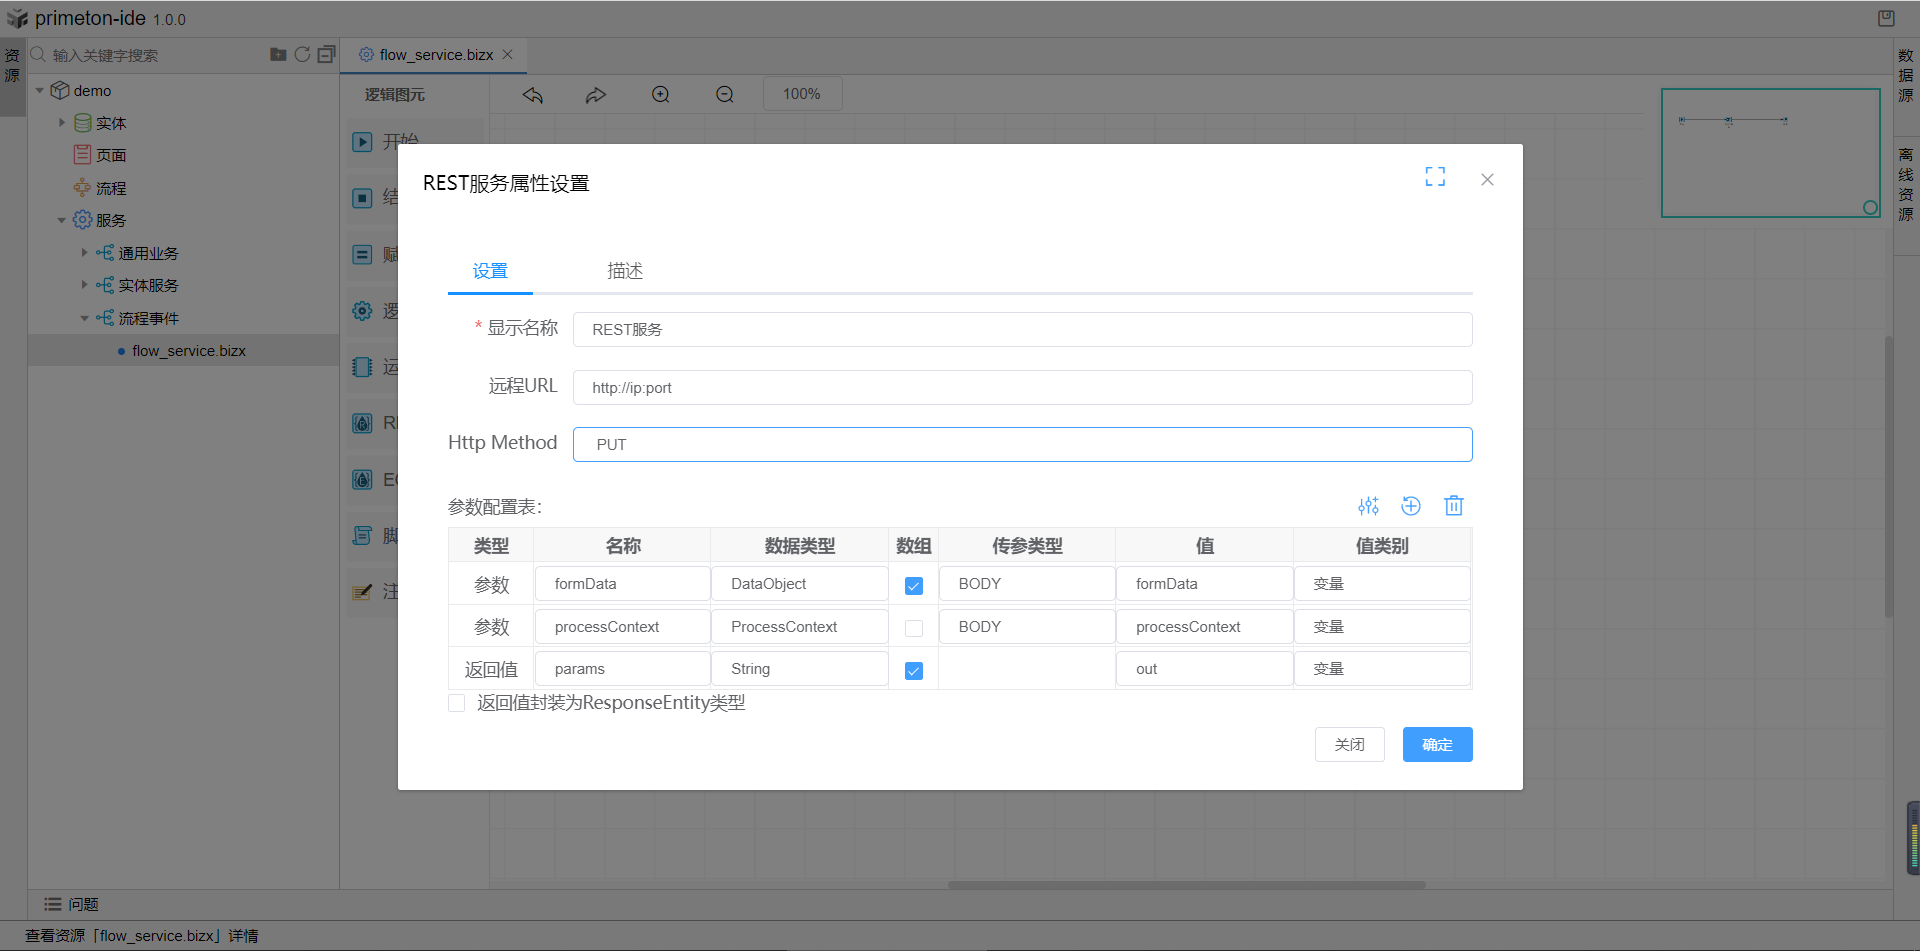Enable wrapping return value as ResponseEntity
The height and width of the screenshot is (951, 1920).
[457, 703]
